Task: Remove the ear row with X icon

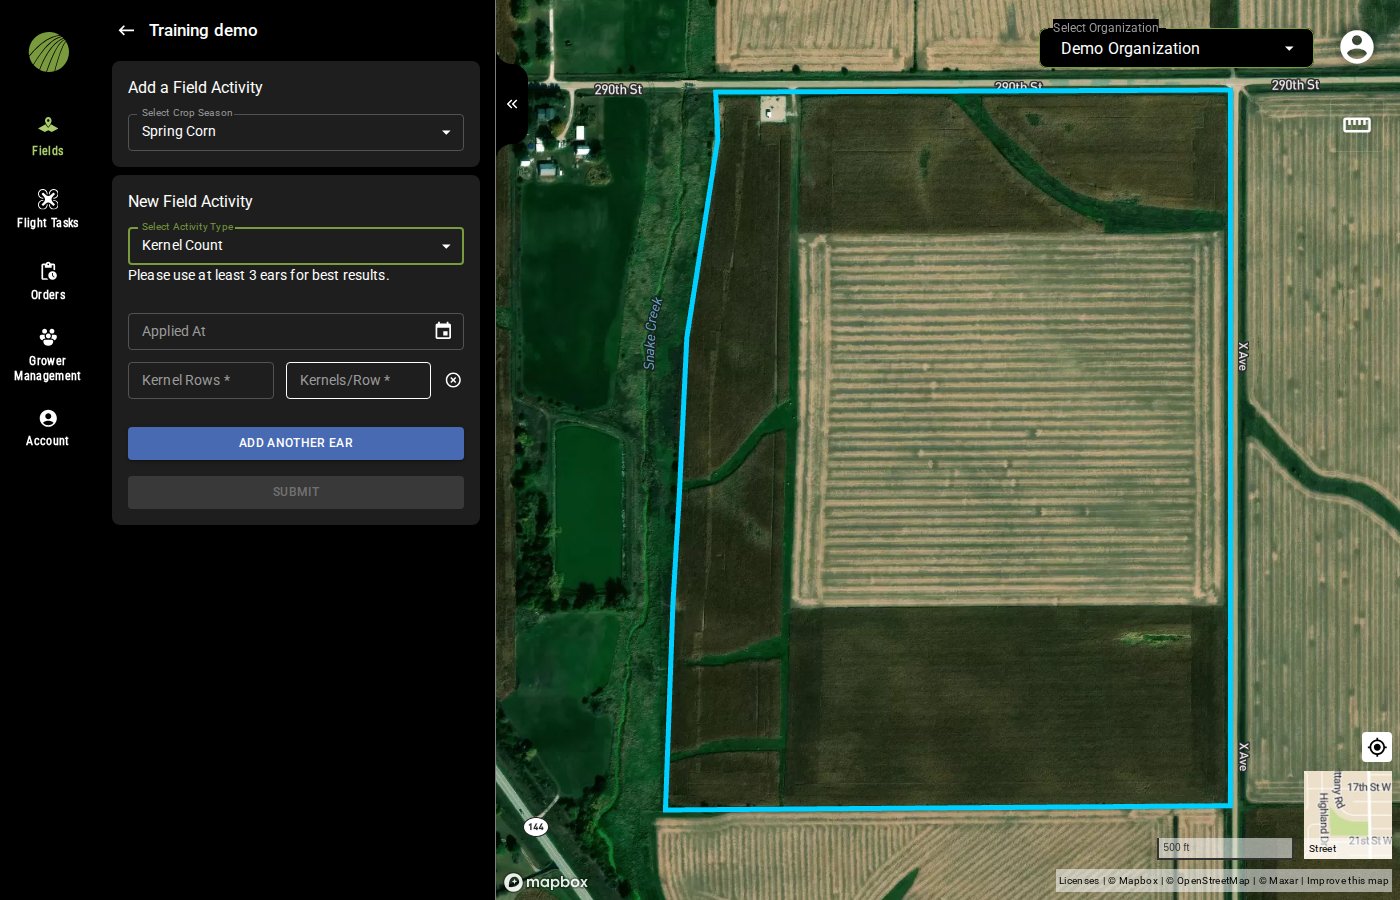Action: click(453, 380)
